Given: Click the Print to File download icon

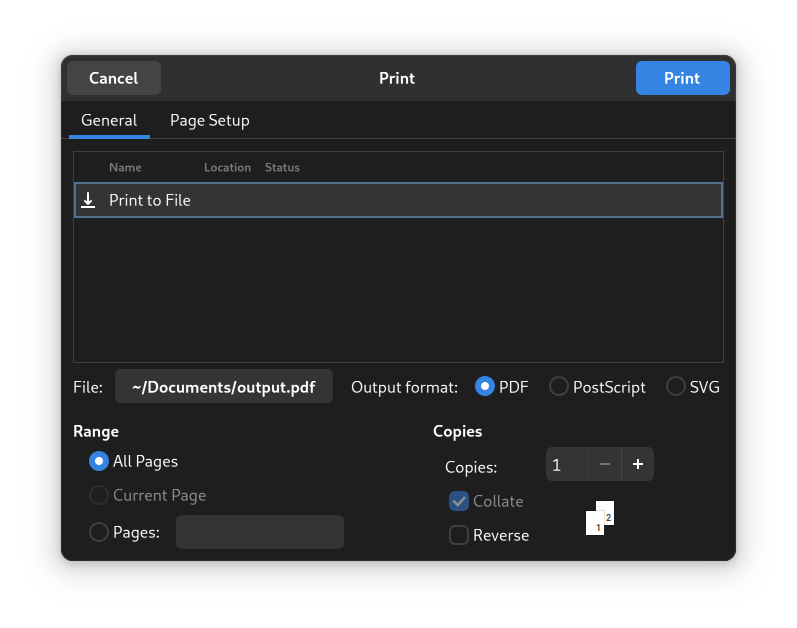Looking at the screenshot, I should tap(88, 200).
